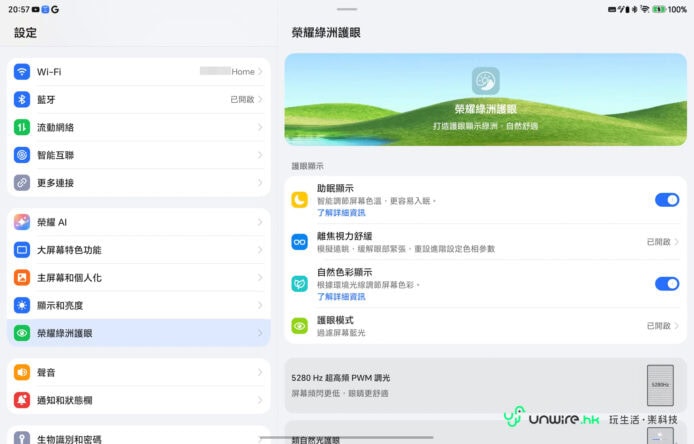The image size is (694, 444).
Task: Open 榮耀 AI via its chevron
Action: 260,222
